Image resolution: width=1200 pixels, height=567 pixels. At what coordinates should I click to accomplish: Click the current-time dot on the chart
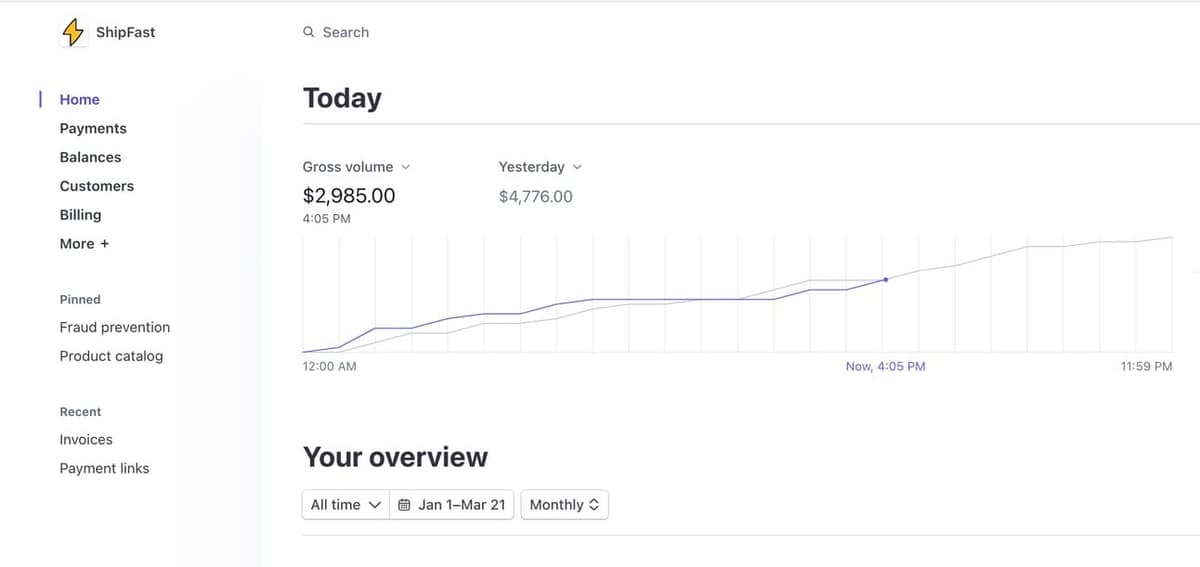pyautogui.click(x=885, y=280)
